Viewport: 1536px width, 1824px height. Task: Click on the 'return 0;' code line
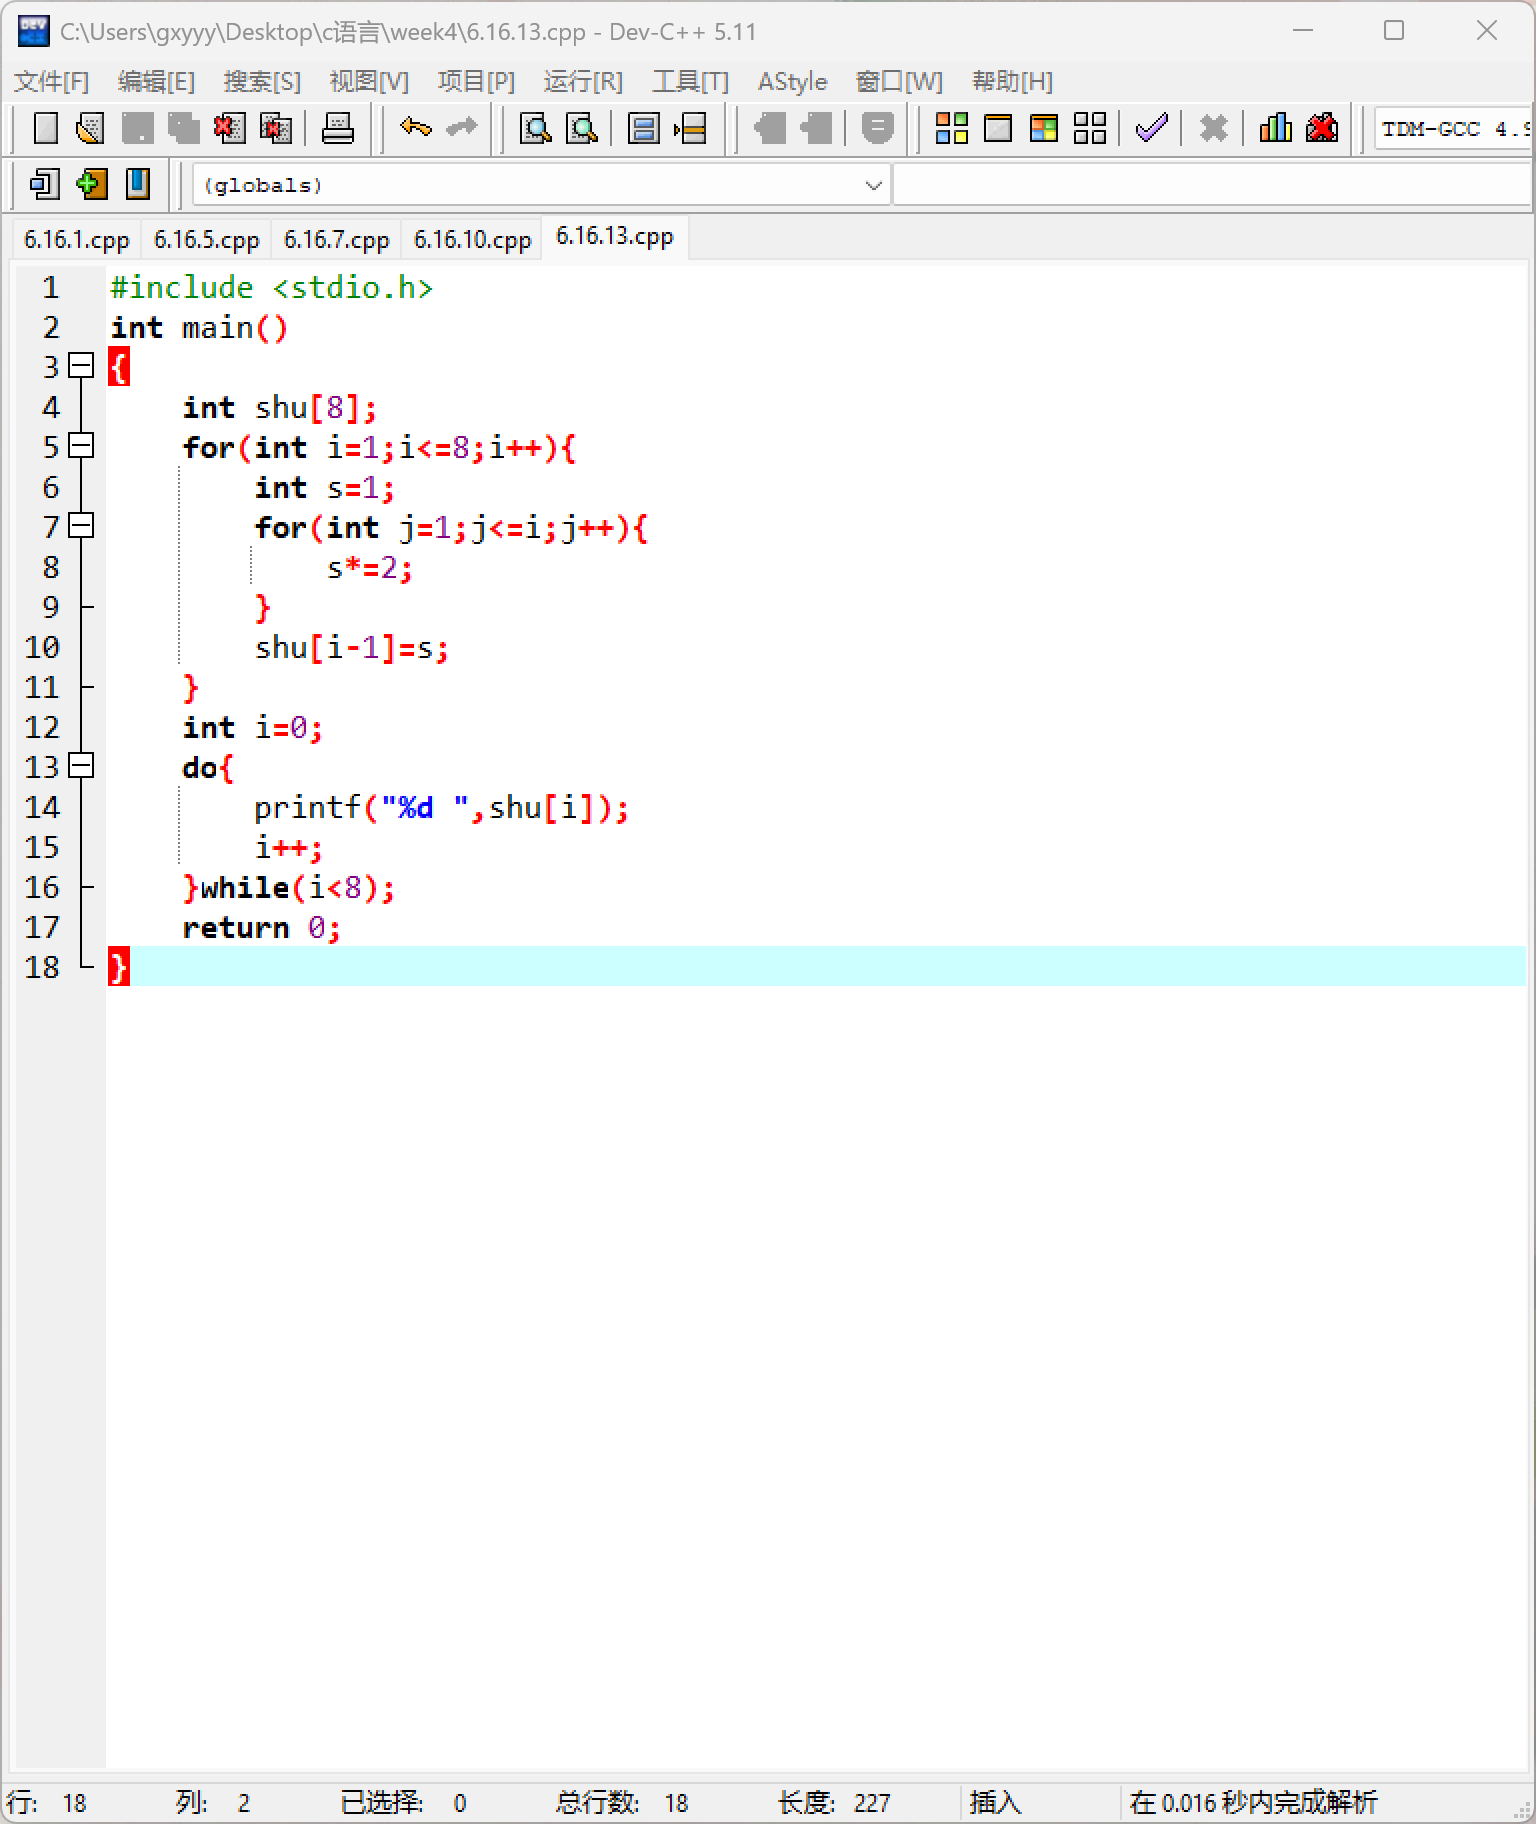[262, 927]
